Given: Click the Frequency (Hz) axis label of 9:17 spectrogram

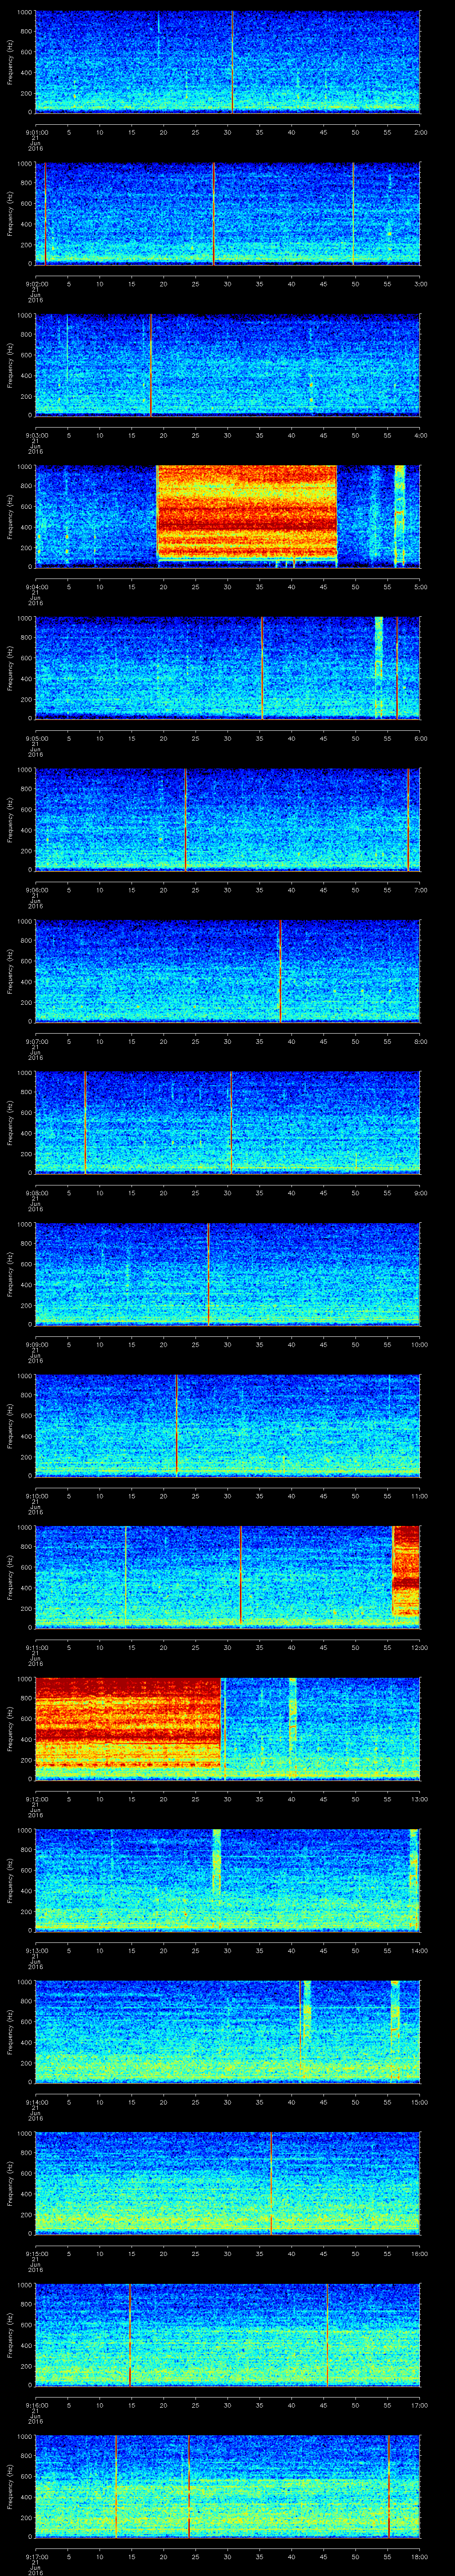Looking at the screenshot, I should point(10,2486).
